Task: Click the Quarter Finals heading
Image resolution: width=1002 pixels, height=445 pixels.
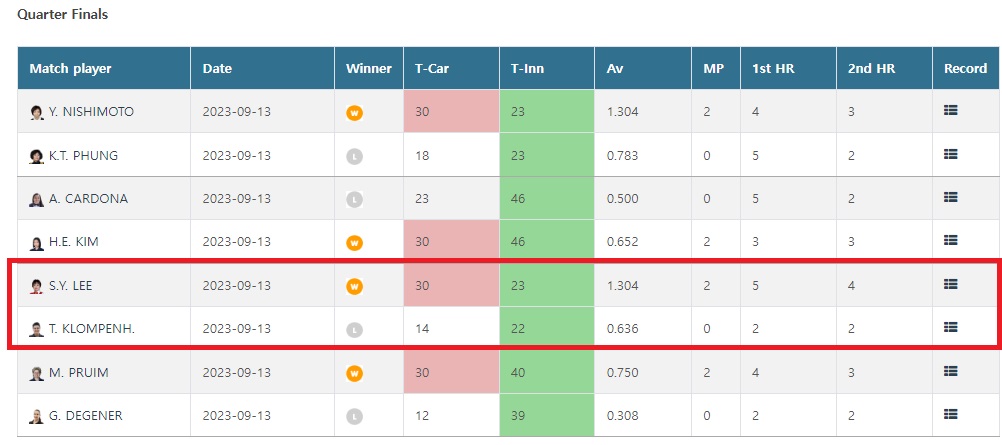Action: [63, 14]
